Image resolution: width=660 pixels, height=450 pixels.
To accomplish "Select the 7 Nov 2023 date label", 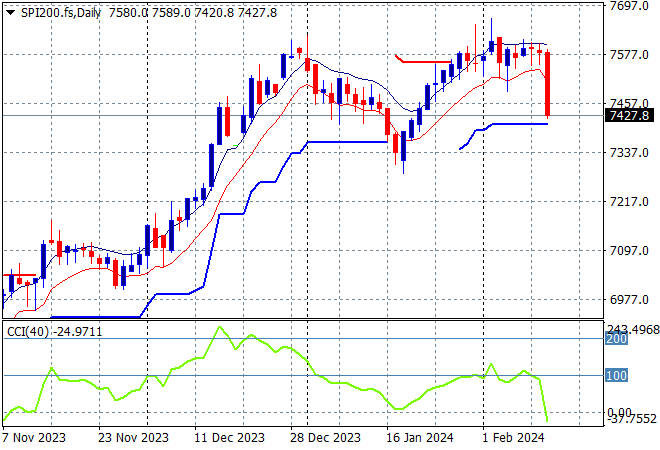I will pos(34,438).
